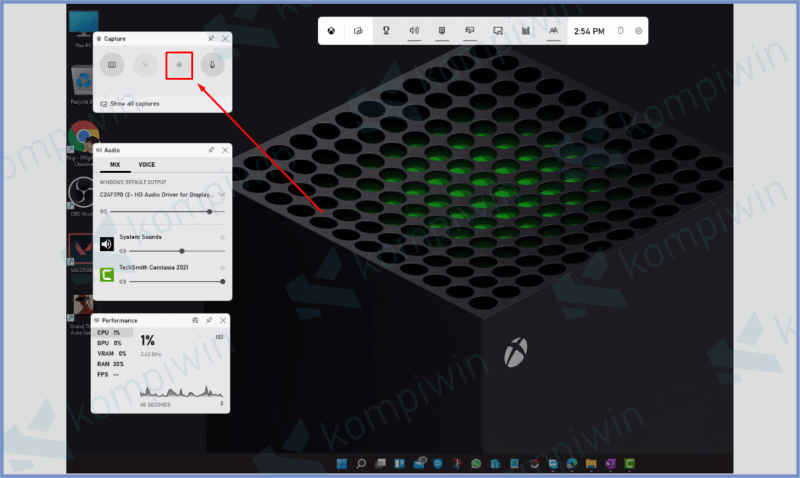The image size is (800, 478).
Task: Switch to the VOICE tab
Action: [x=146, y=165]
